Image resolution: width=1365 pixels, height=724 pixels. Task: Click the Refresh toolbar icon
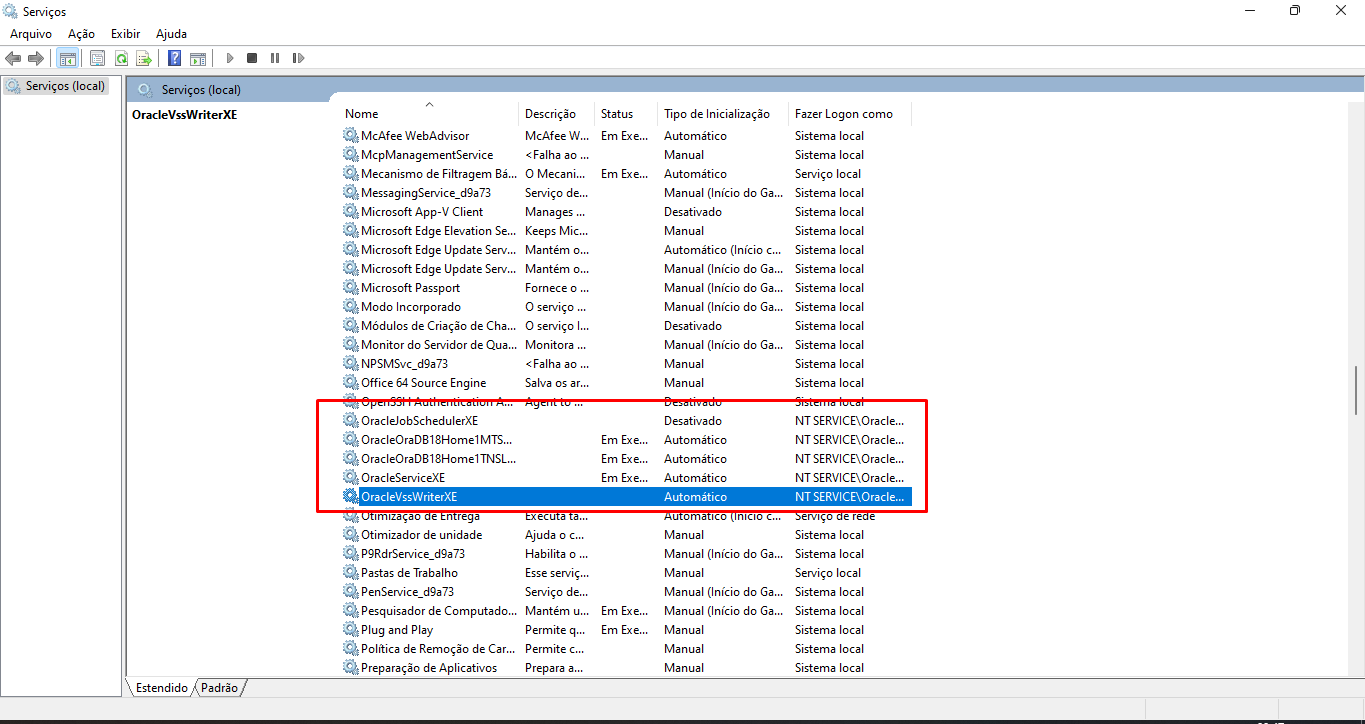click(121, 58)
